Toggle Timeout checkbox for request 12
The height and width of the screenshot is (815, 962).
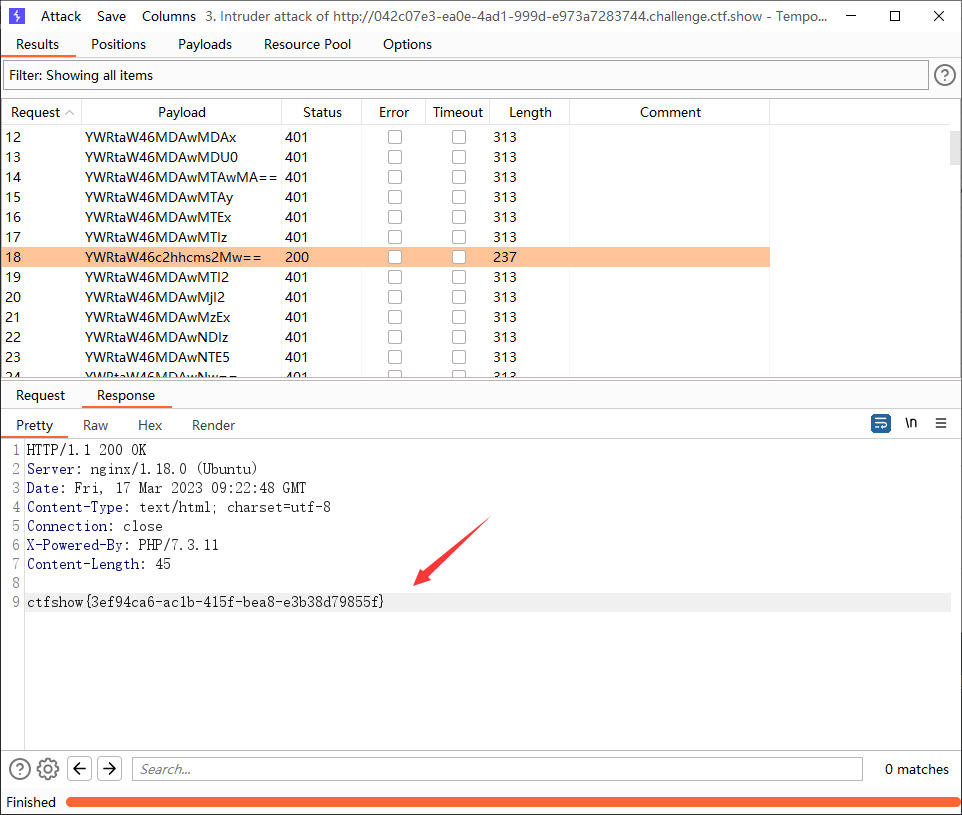pyautogui.click(x=459, y=137)
